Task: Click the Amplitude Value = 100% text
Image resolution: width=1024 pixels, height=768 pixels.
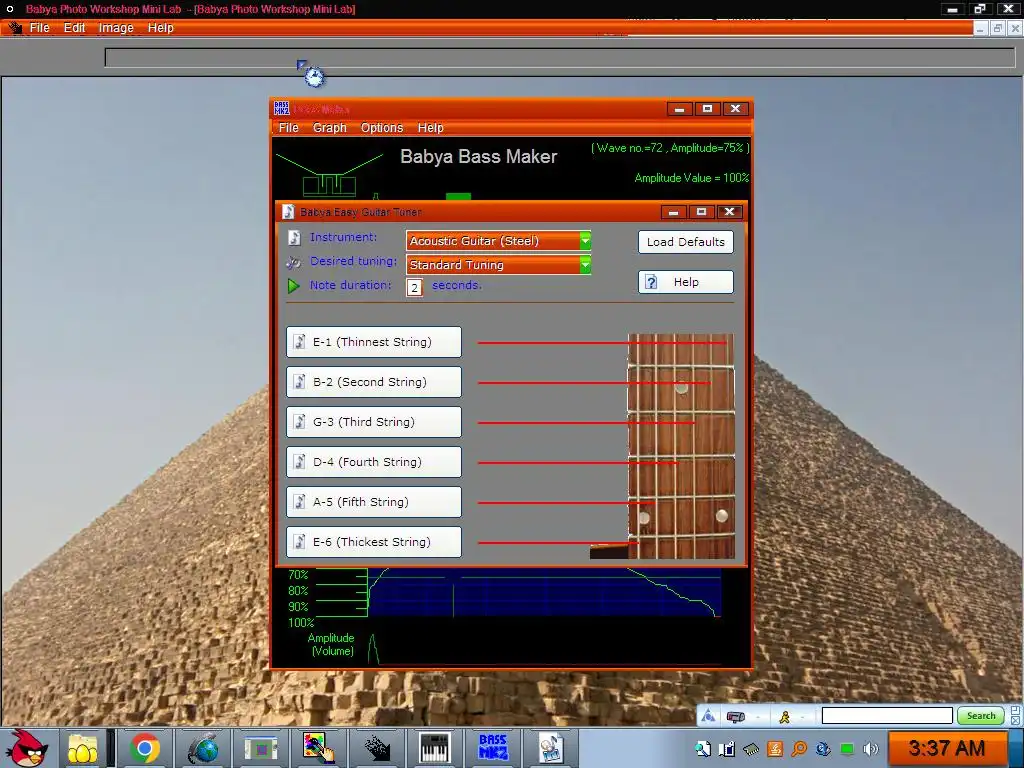Action: point(692,178)
